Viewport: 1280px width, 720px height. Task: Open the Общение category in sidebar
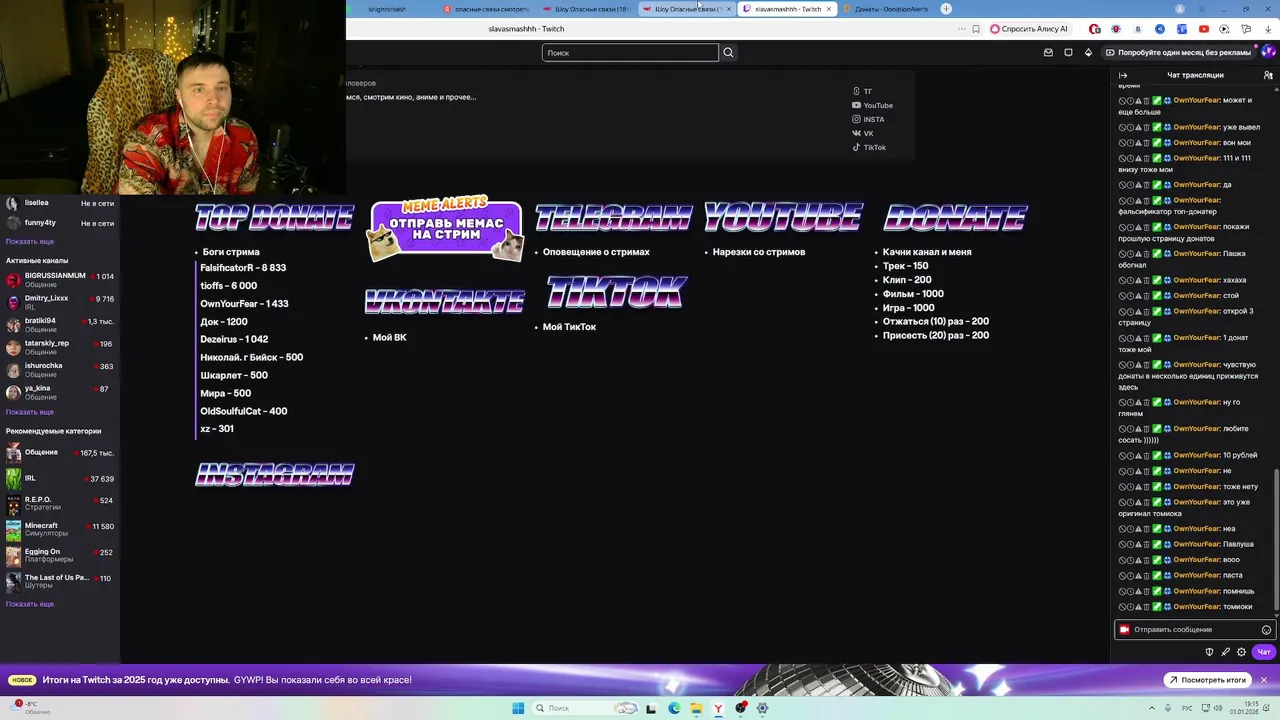click(x=60, y=453)
